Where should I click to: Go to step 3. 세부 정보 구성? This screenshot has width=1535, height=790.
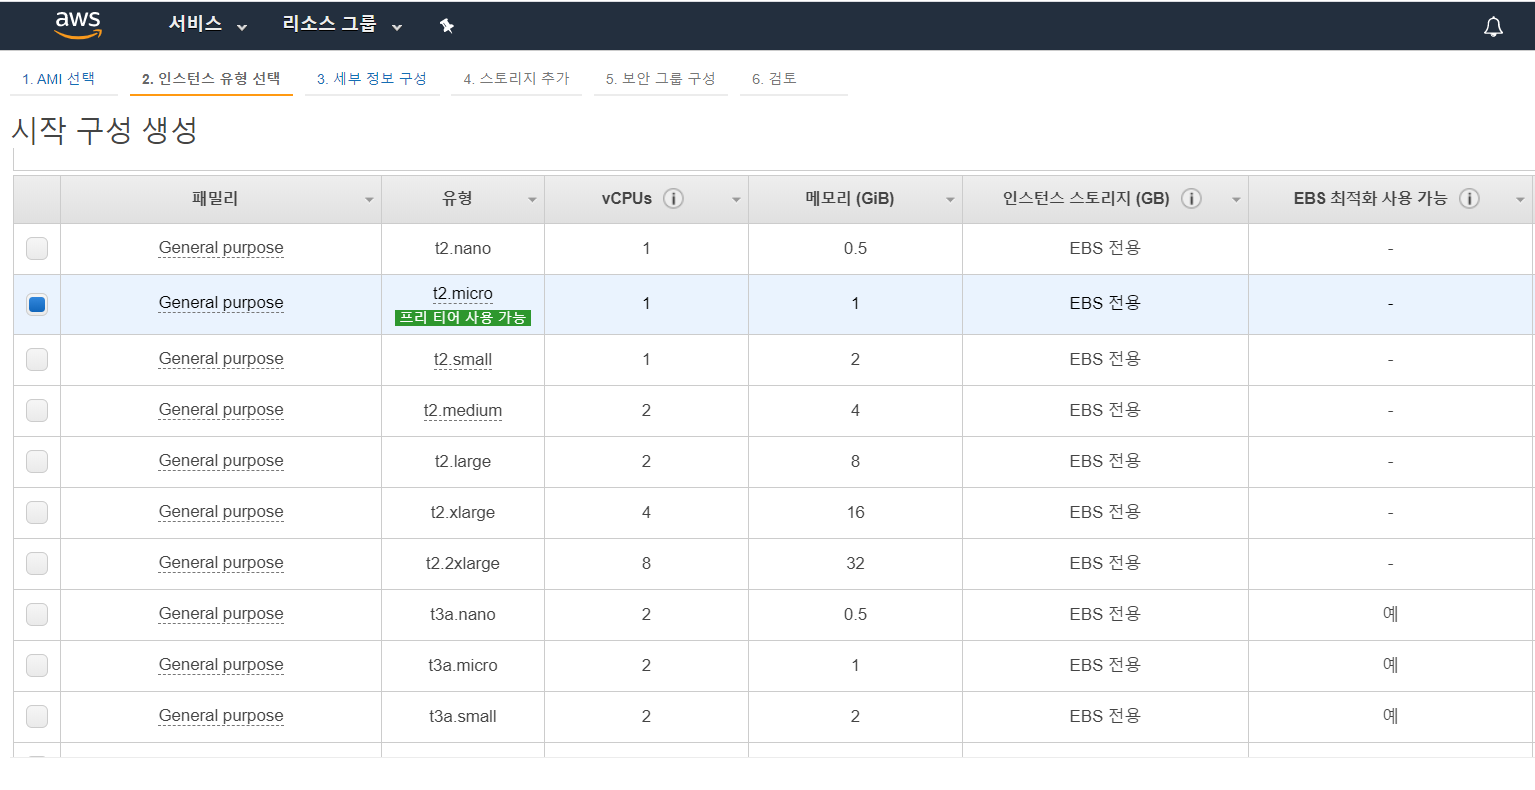[372, 79]
